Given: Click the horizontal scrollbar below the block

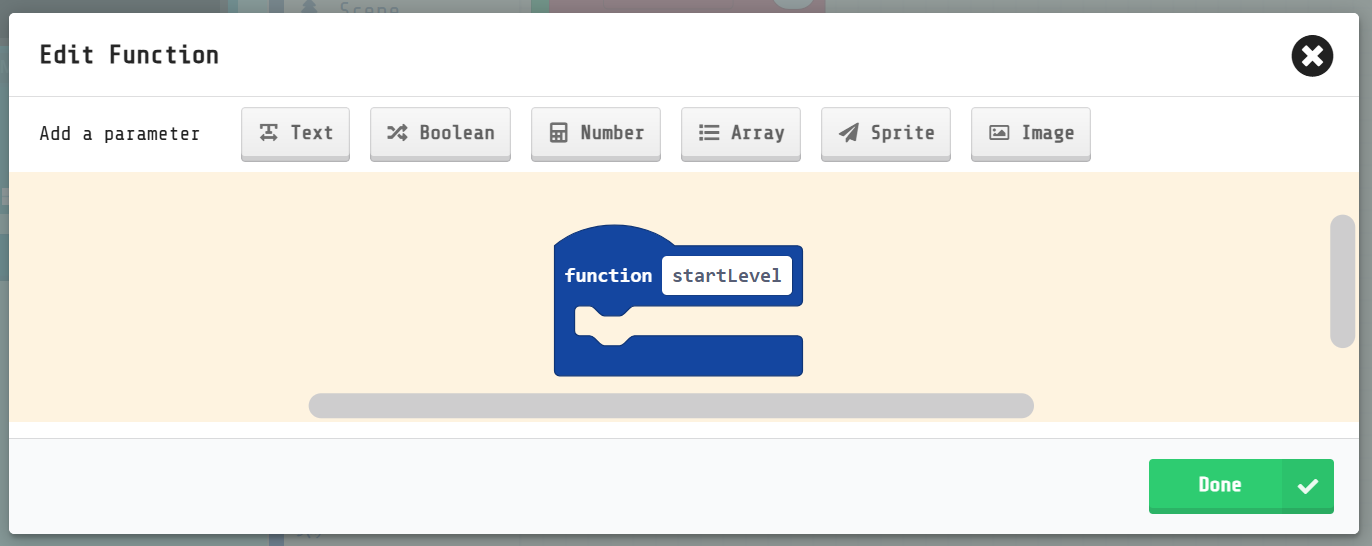Looking at the screenshot, I should (x=670, y=405).
